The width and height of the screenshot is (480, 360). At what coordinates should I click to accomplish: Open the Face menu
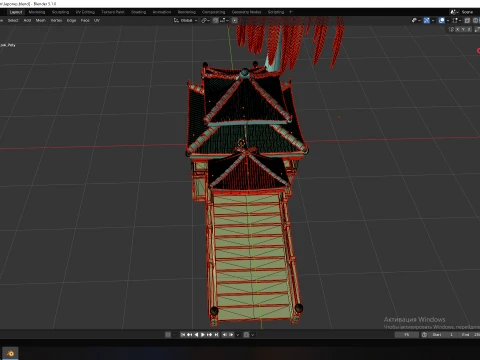pos(85,20)
